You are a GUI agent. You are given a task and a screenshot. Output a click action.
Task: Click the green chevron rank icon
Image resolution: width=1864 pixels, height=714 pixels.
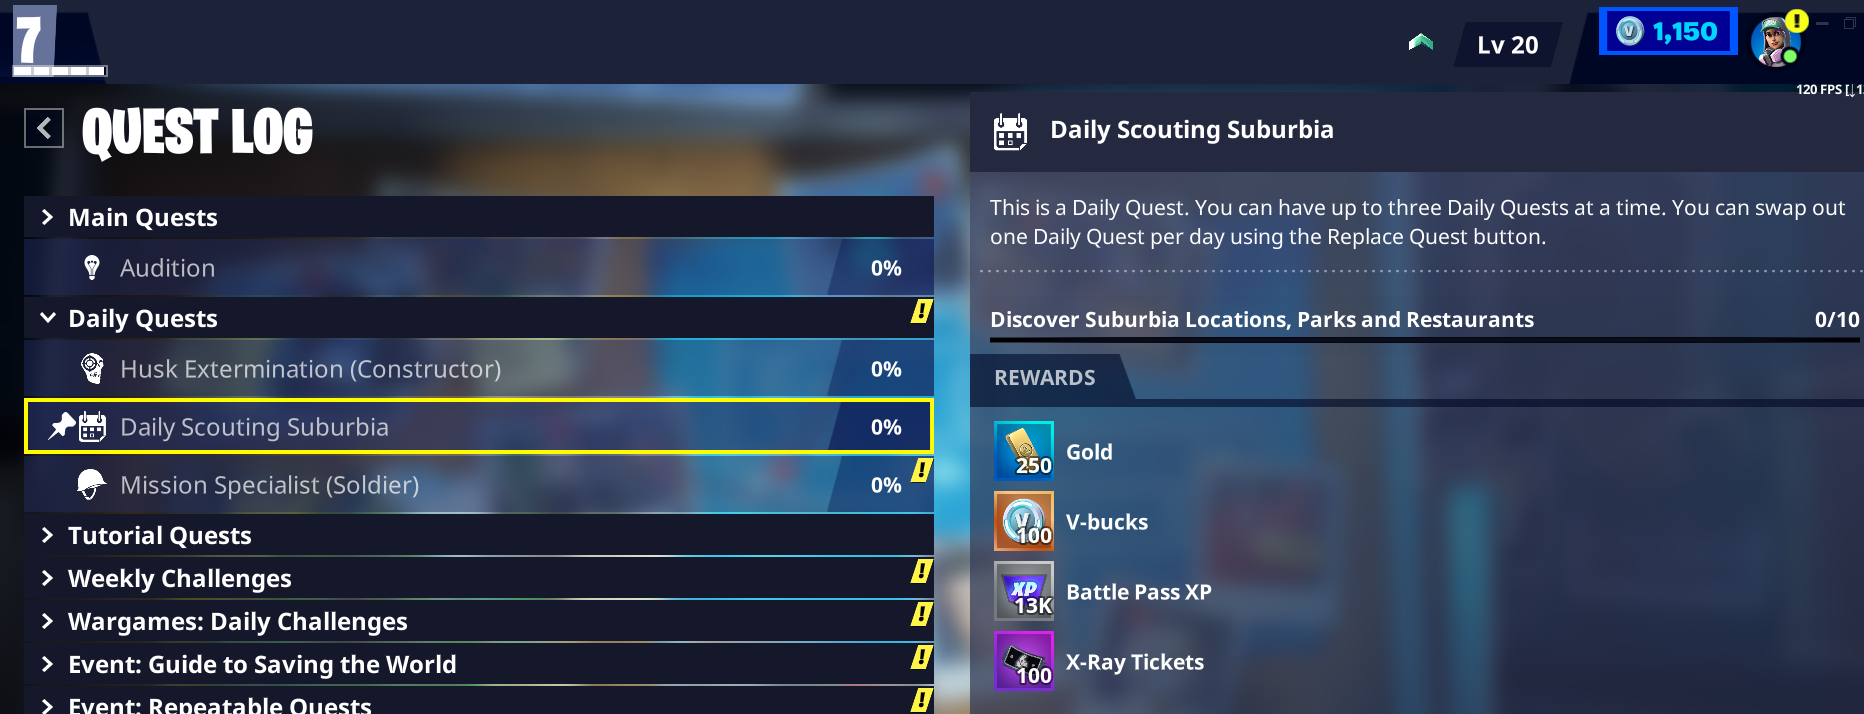tap(1420, 42)
